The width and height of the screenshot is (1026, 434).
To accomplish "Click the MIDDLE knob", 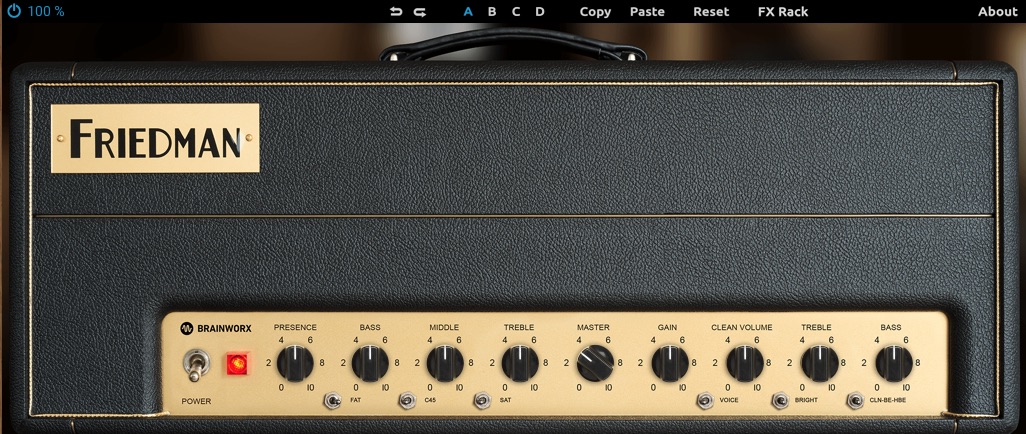I will [x=445, y=363].
